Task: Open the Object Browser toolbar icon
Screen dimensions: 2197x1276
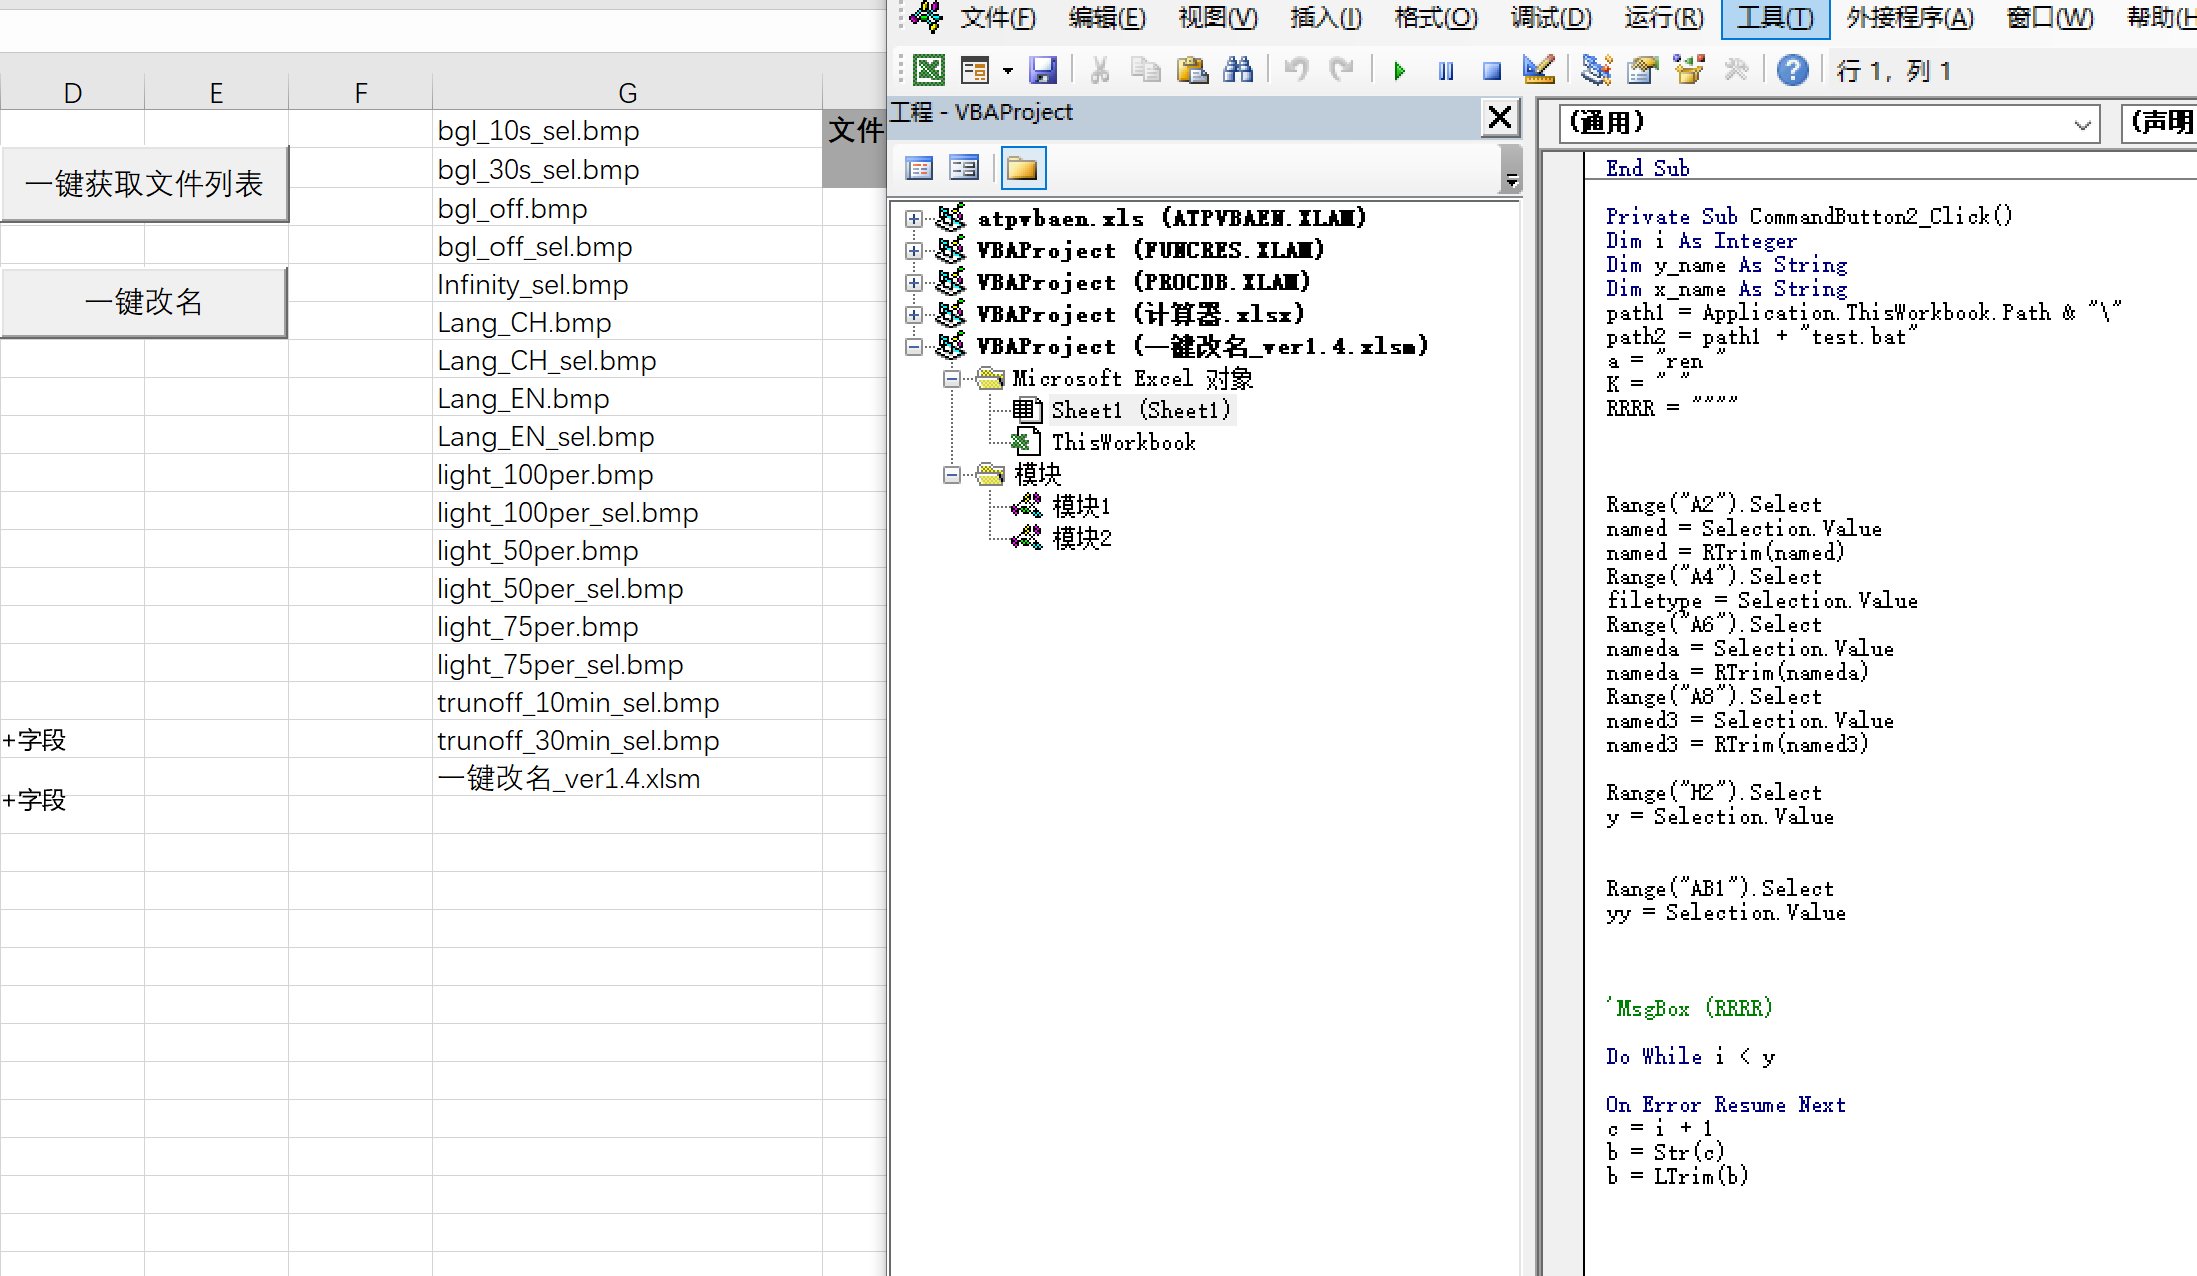Action: [x=1689, y=70]
